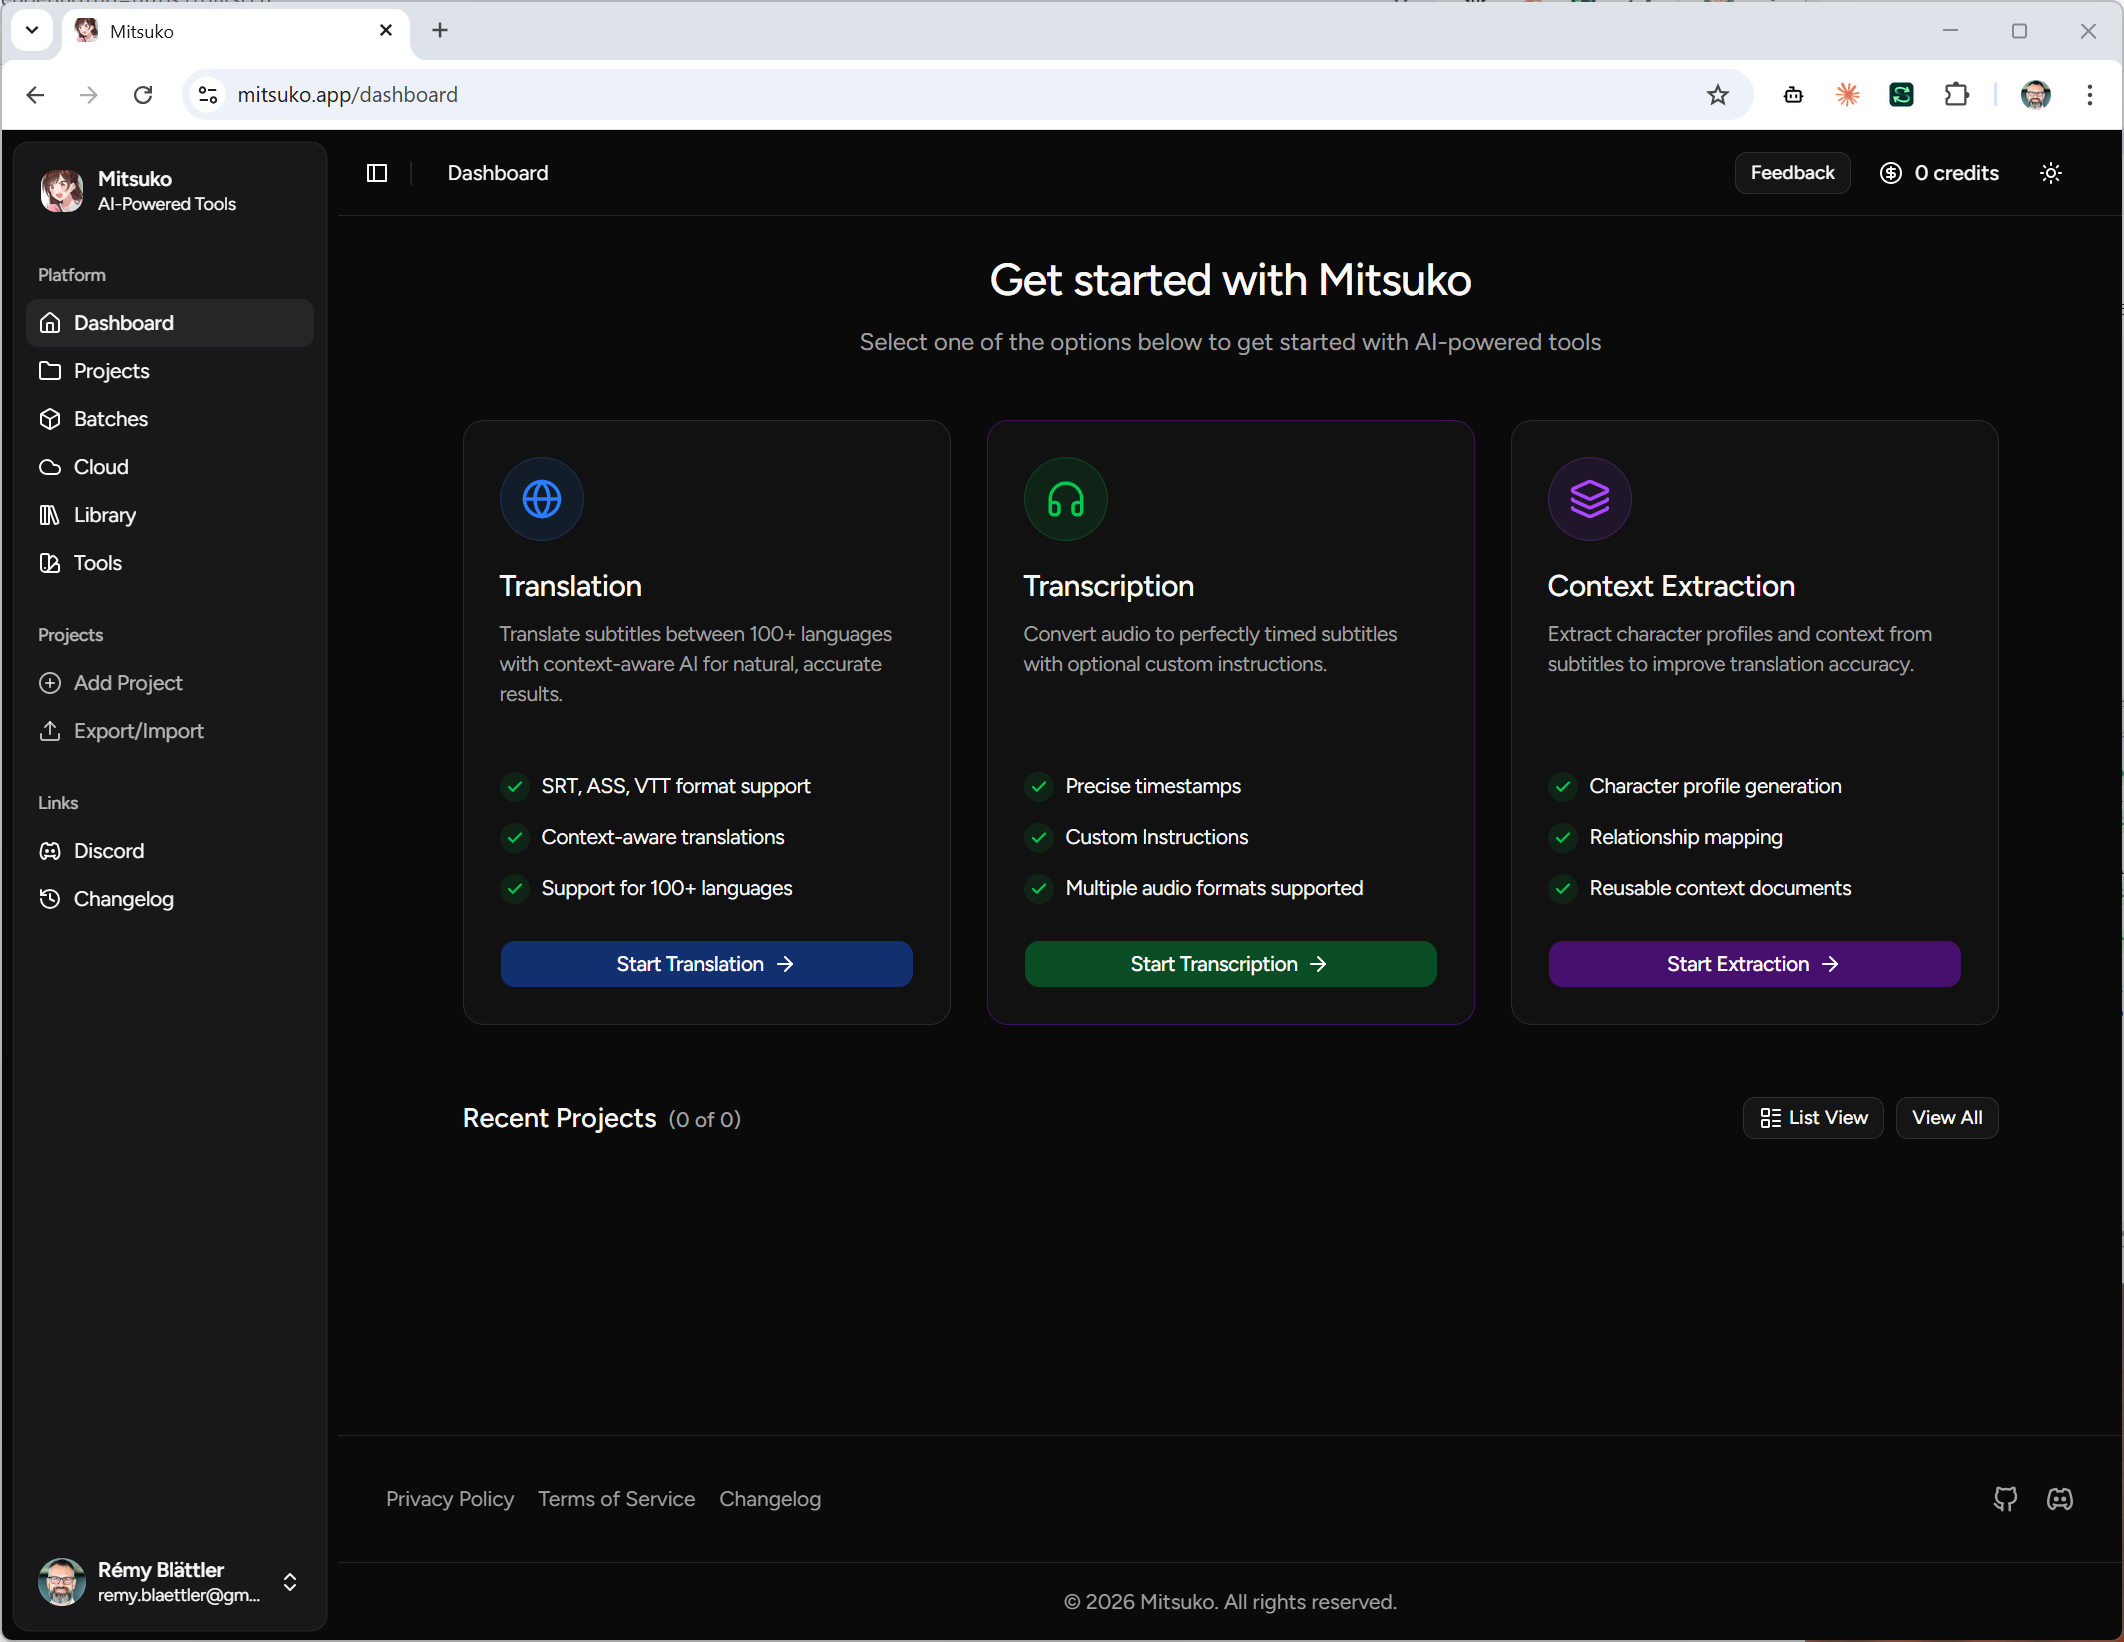Click the user avatar in sidebar

click(62, 1582)
